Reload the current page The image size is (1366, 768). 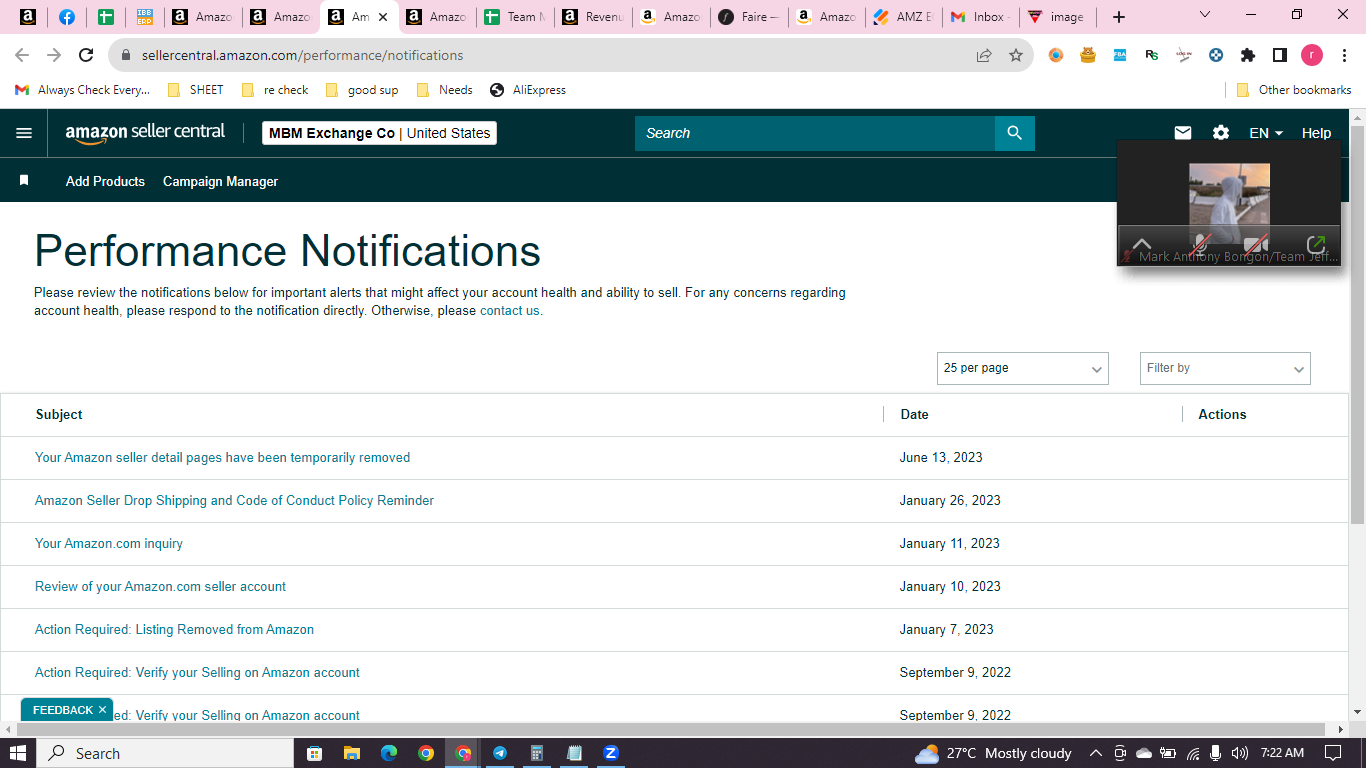coord(86,56)
